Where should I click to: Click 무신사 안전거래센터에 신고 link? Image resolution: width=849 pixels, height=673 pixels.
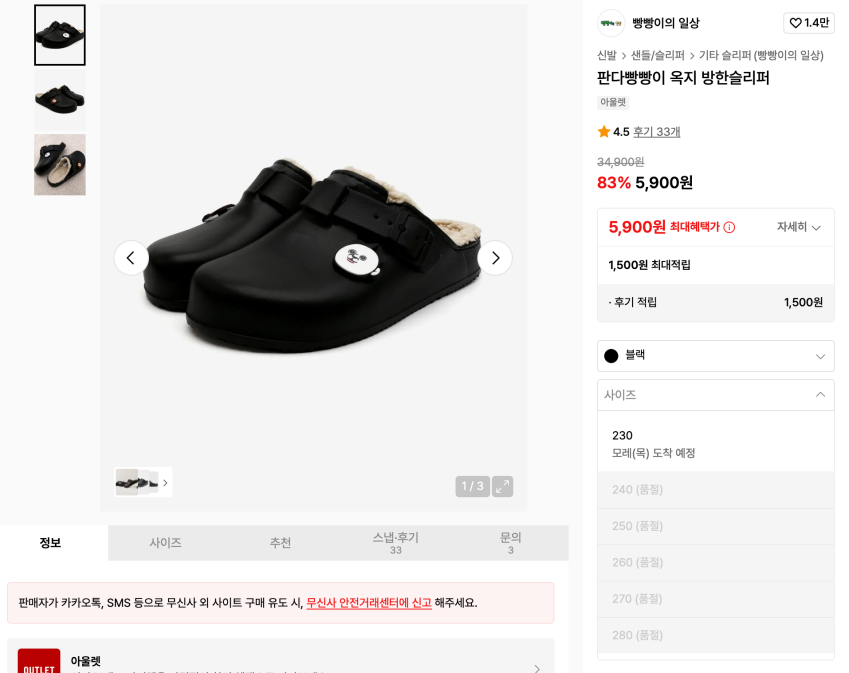369,603
